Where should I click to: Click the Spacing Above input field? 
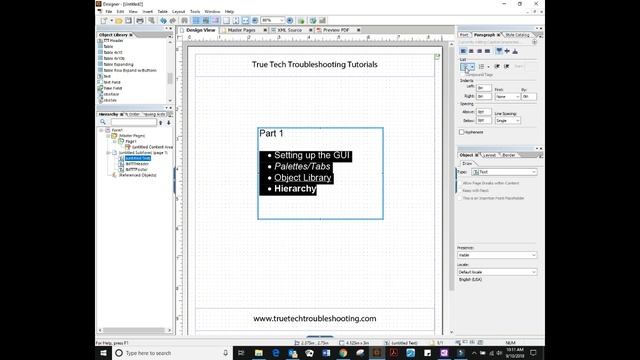point(484,112)
